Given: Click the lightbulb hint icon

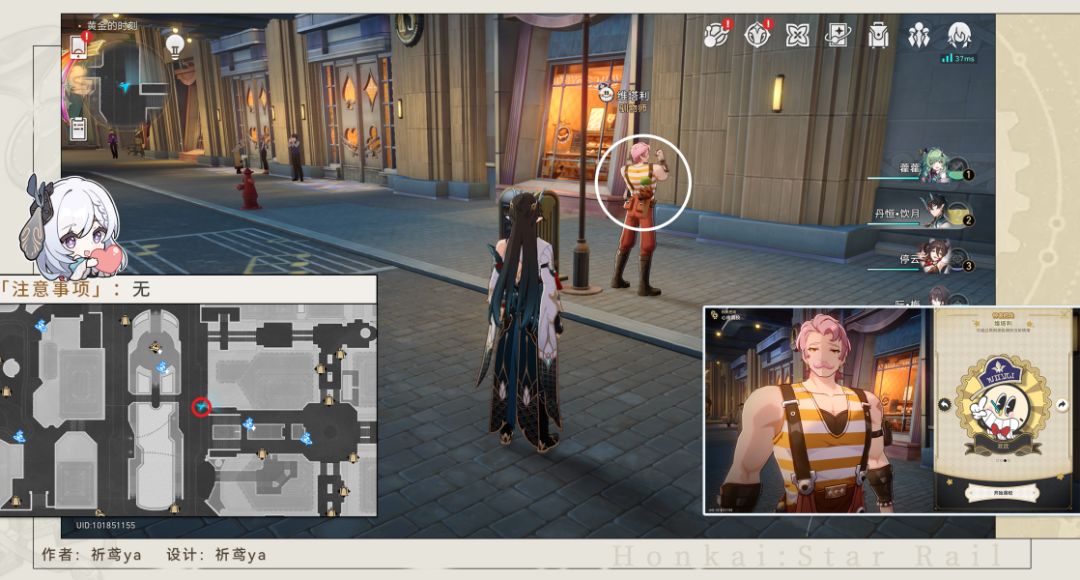Looking at the screenshot, I should pyautogui.click(x=176, y=46).
